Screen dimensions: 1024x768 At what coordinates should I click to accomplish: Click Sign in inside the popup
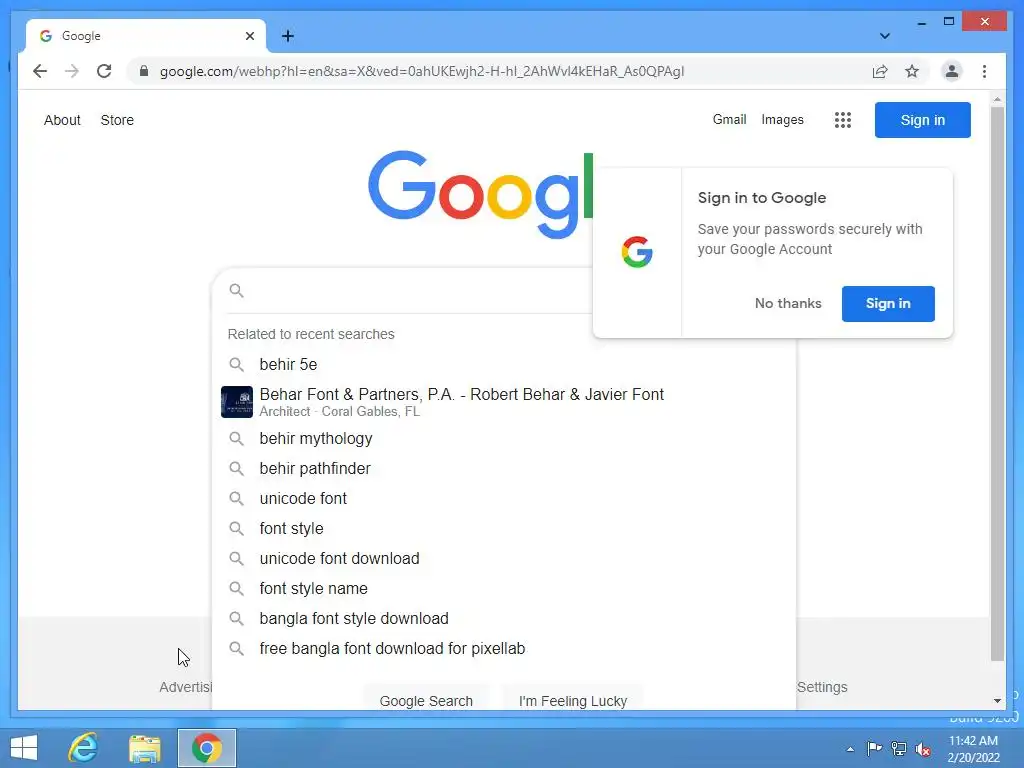(888, 304)
